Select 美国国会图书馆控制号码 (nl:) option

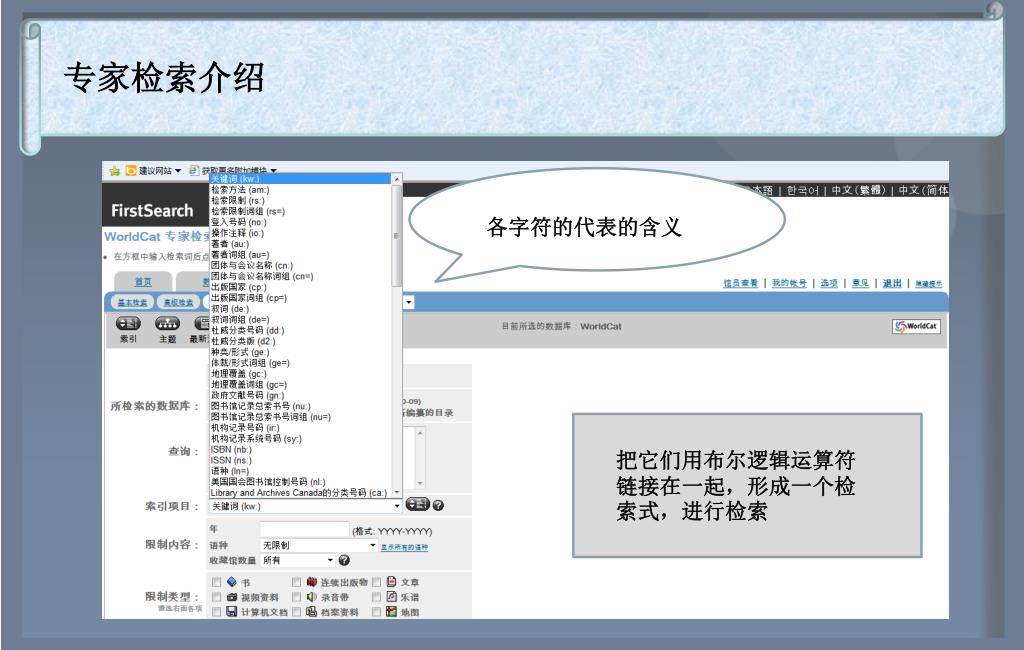pos(268,481)
